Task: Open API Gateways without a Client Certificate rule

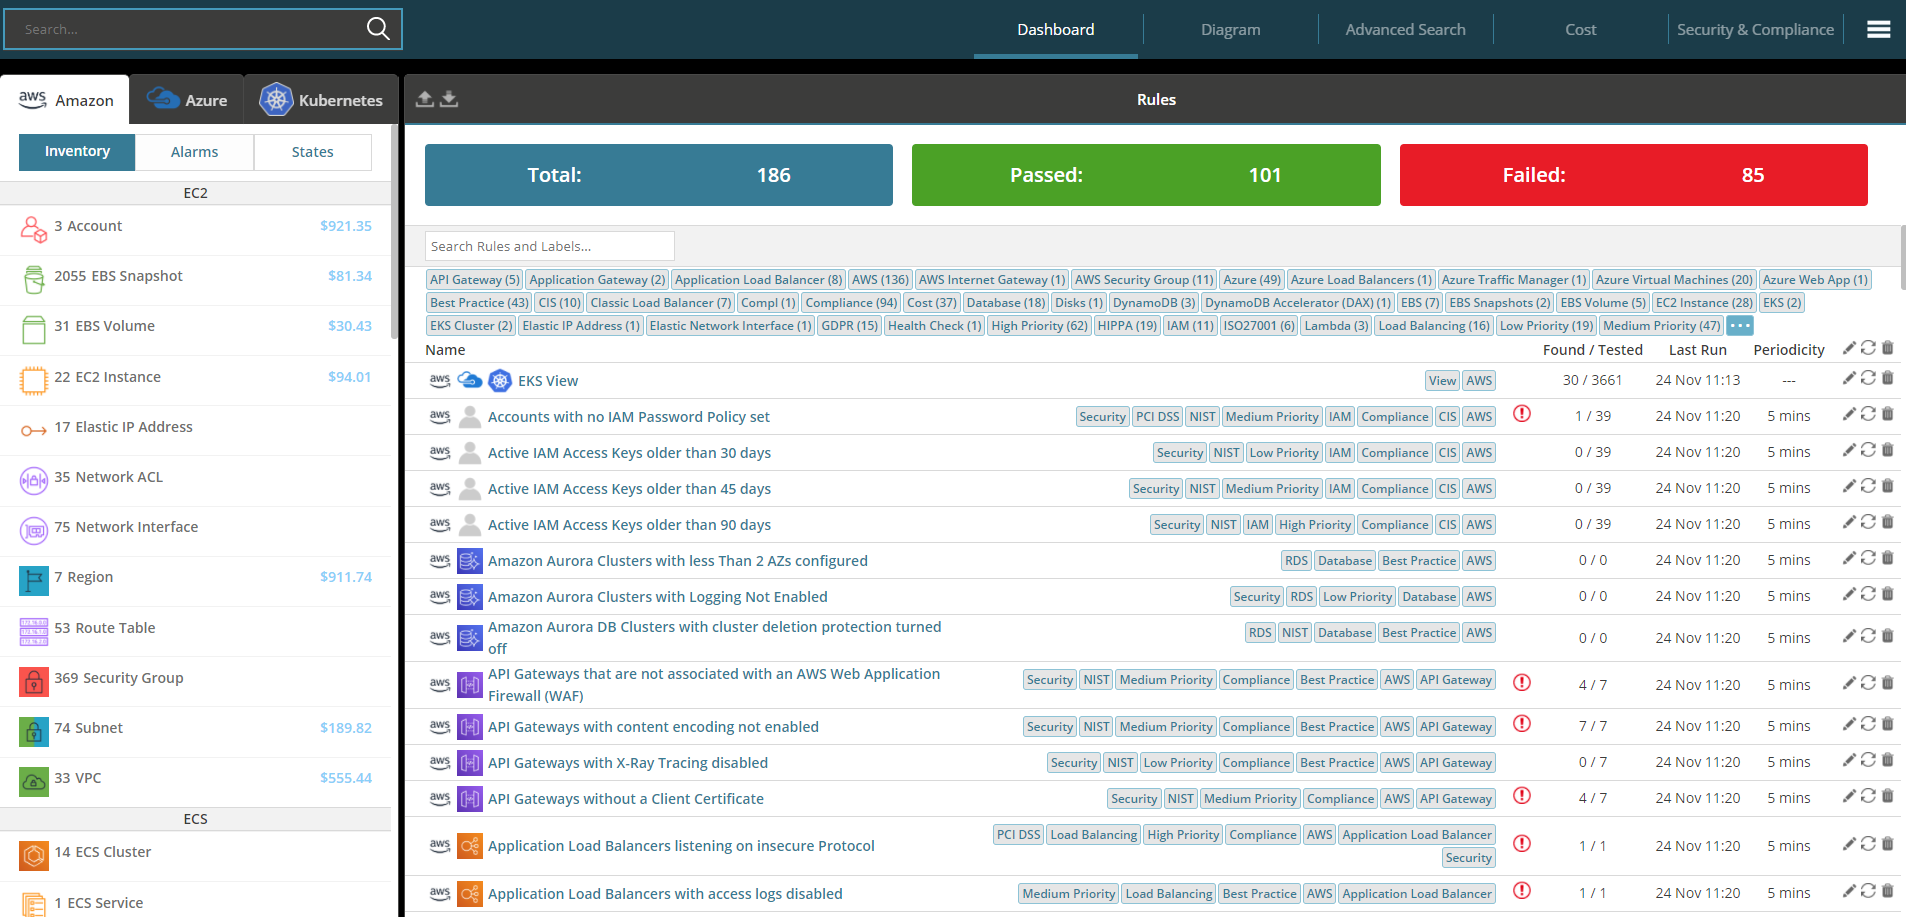Action: (625, 799)
